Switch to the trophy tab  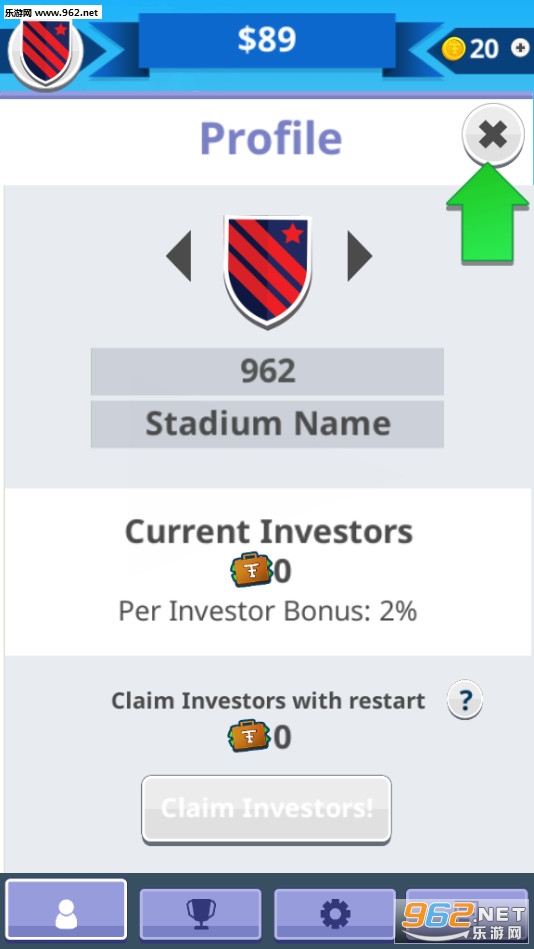tap(200, 913)
